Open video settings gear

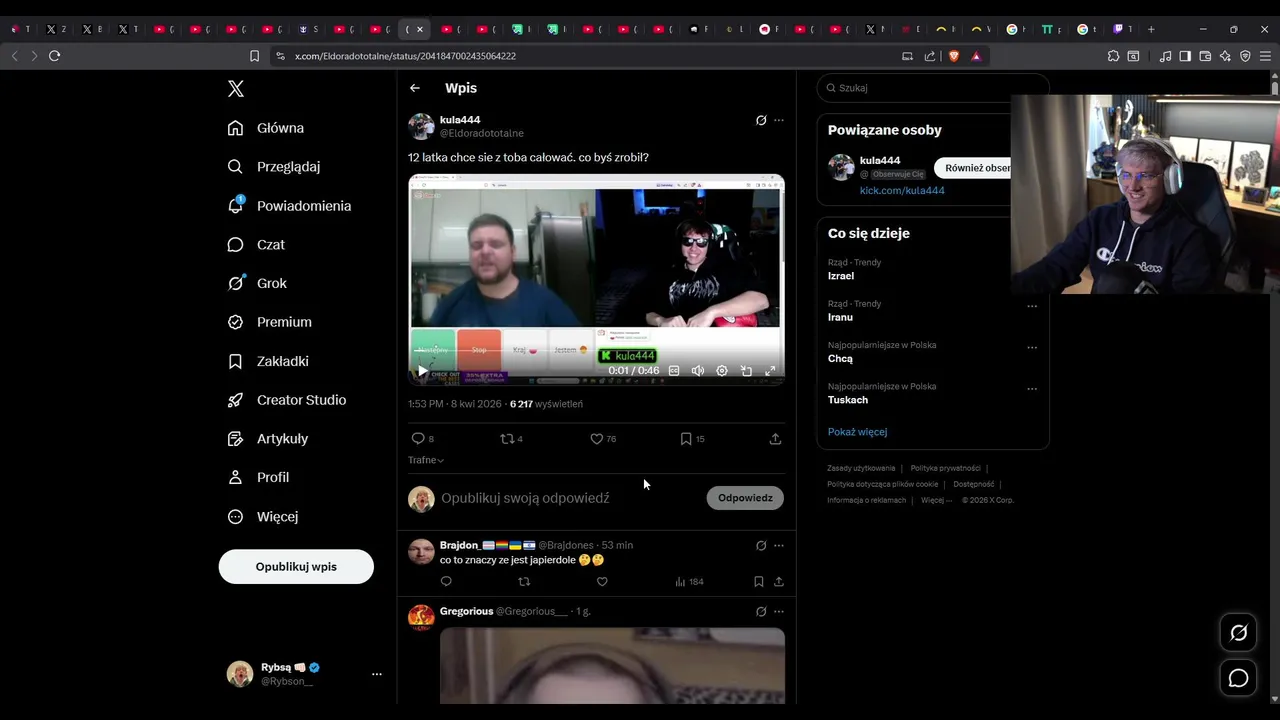(x=722, y=371)
